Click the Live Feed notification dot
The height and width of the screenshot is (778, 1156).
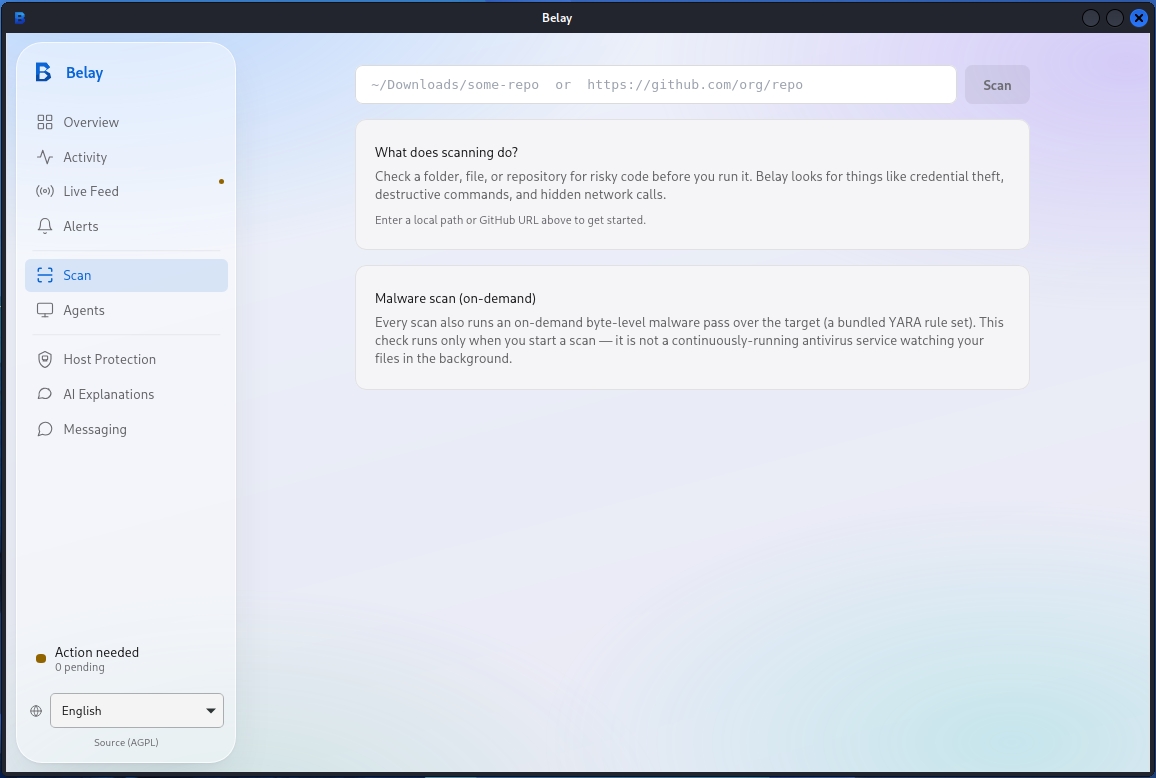tap(221, 181)
